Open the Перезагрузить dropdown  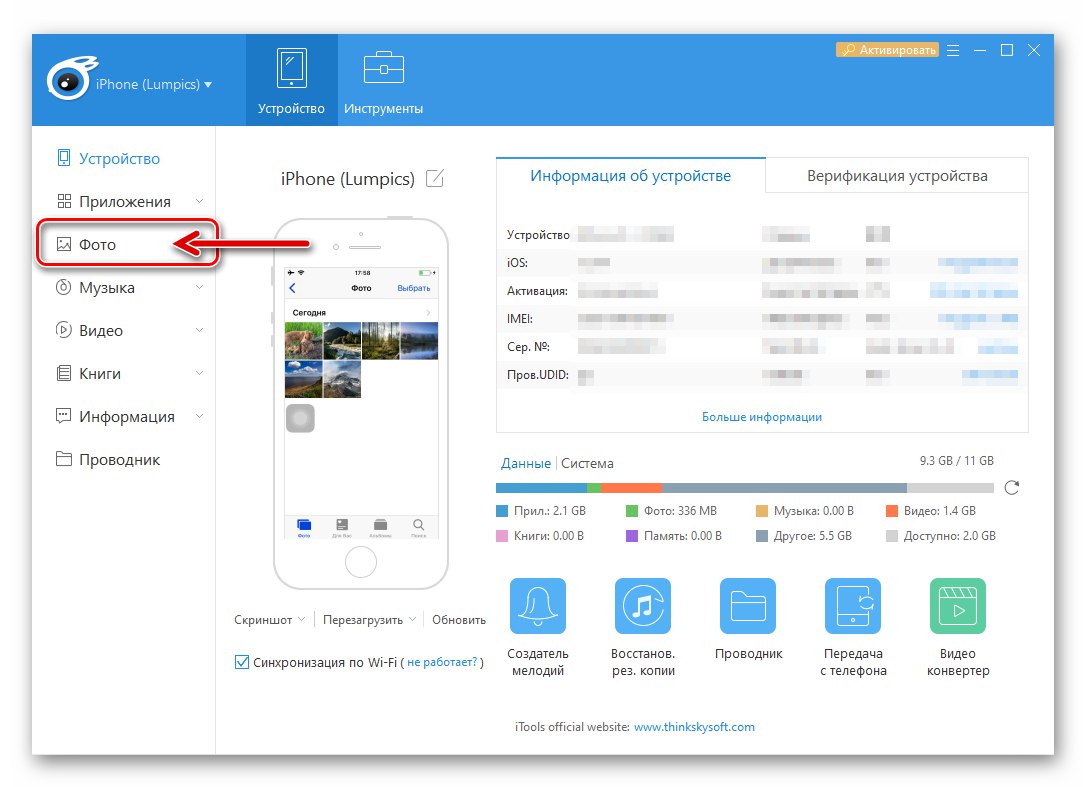369,620
